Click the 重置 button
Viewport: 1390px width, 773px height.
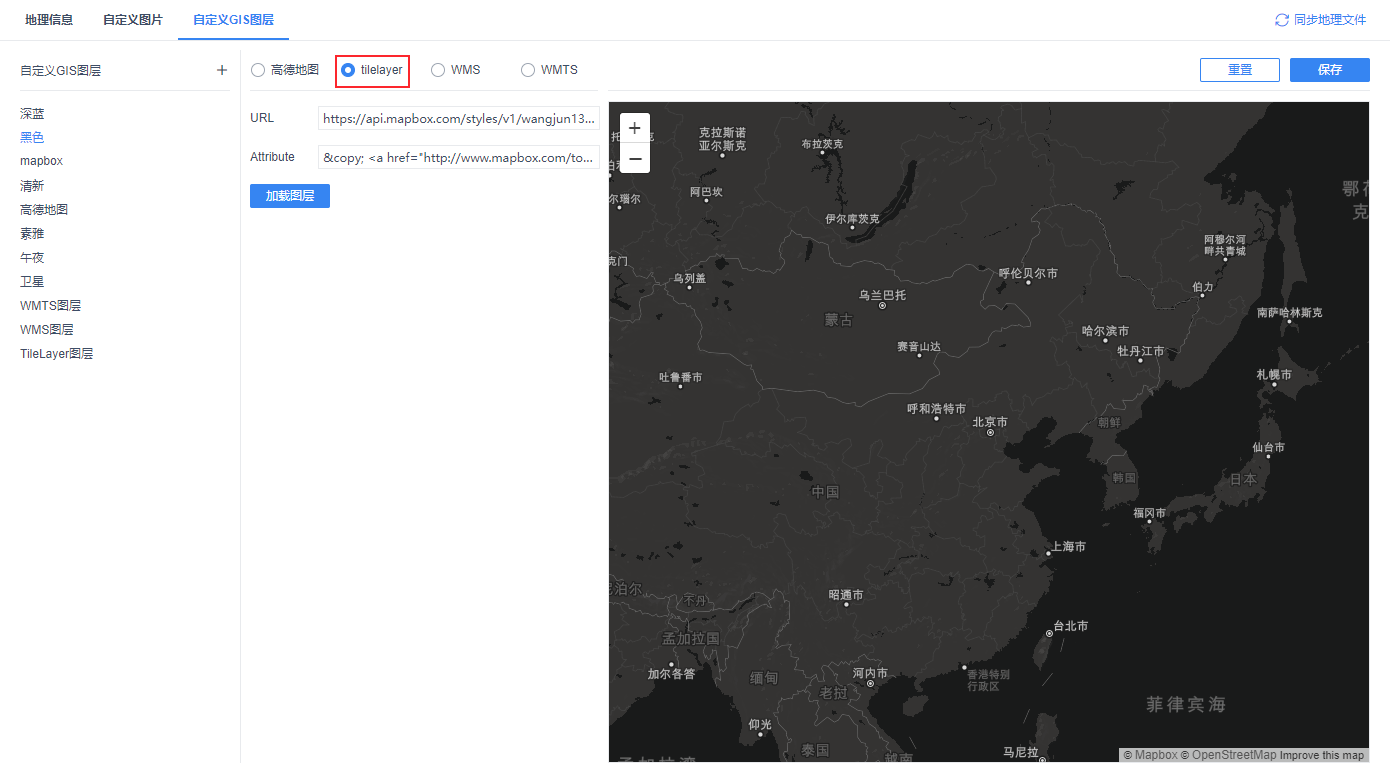click(1240, 70)
